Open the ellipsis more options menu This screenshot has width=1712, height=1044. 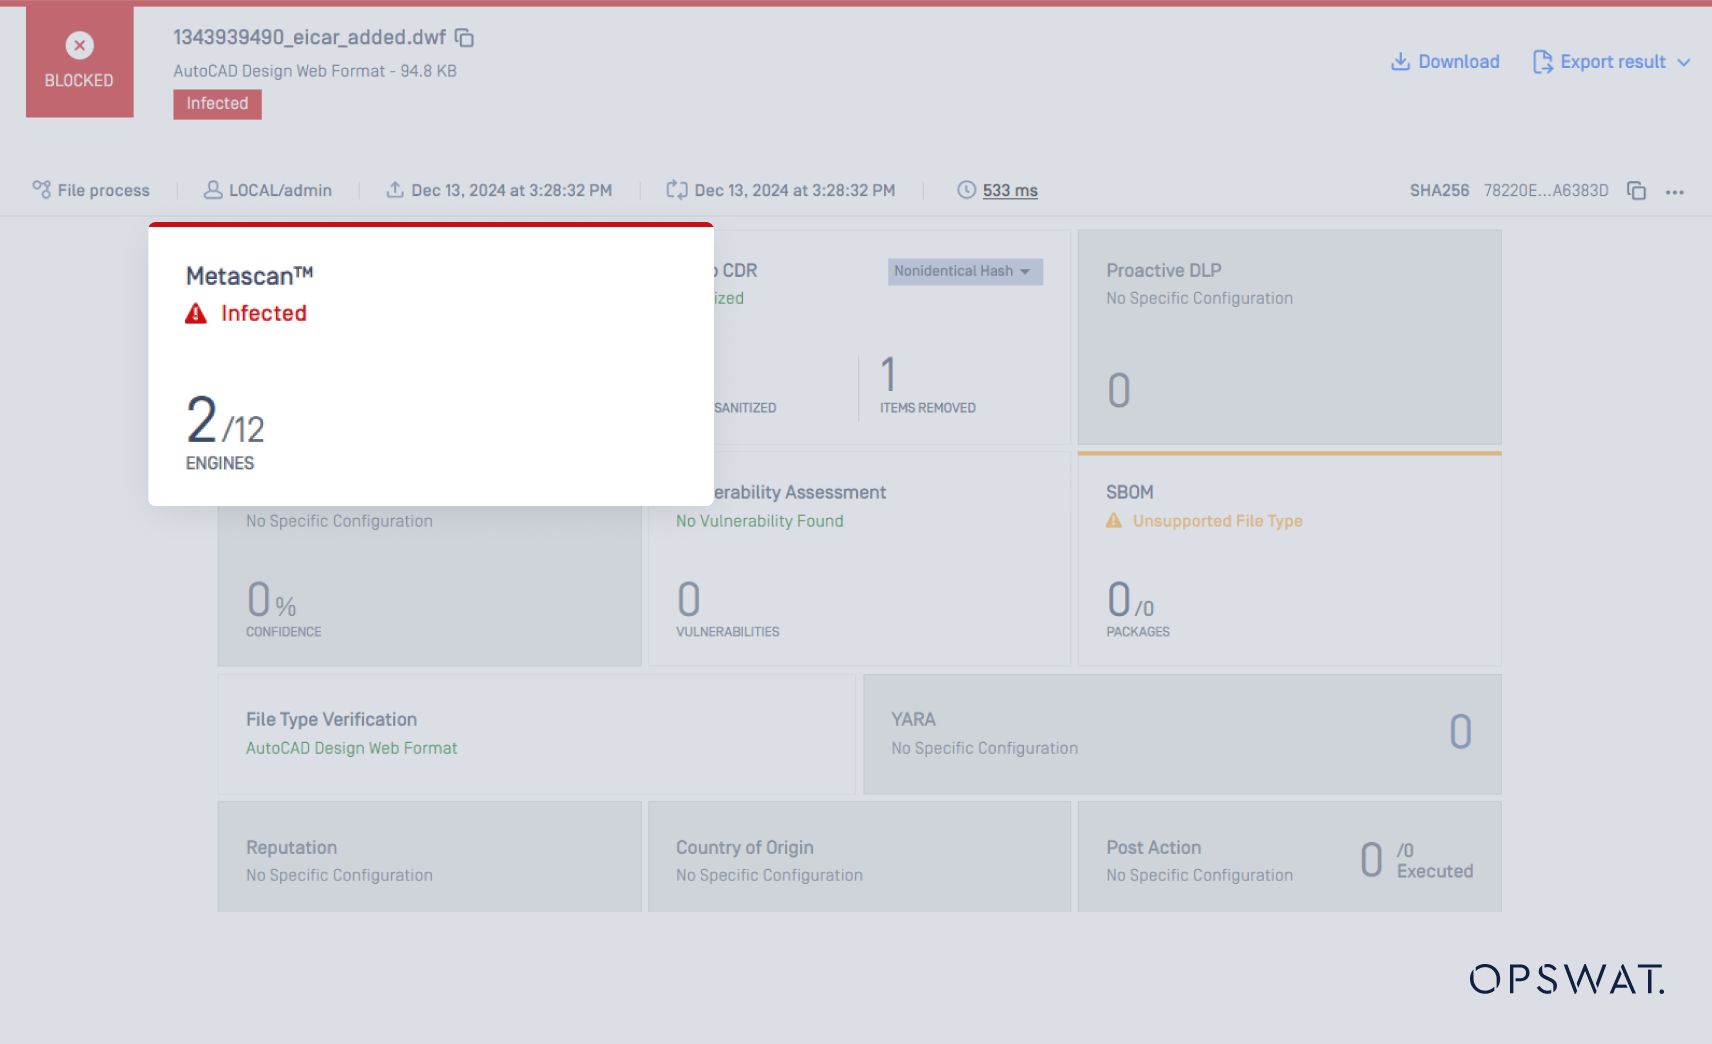[1676, 192]
